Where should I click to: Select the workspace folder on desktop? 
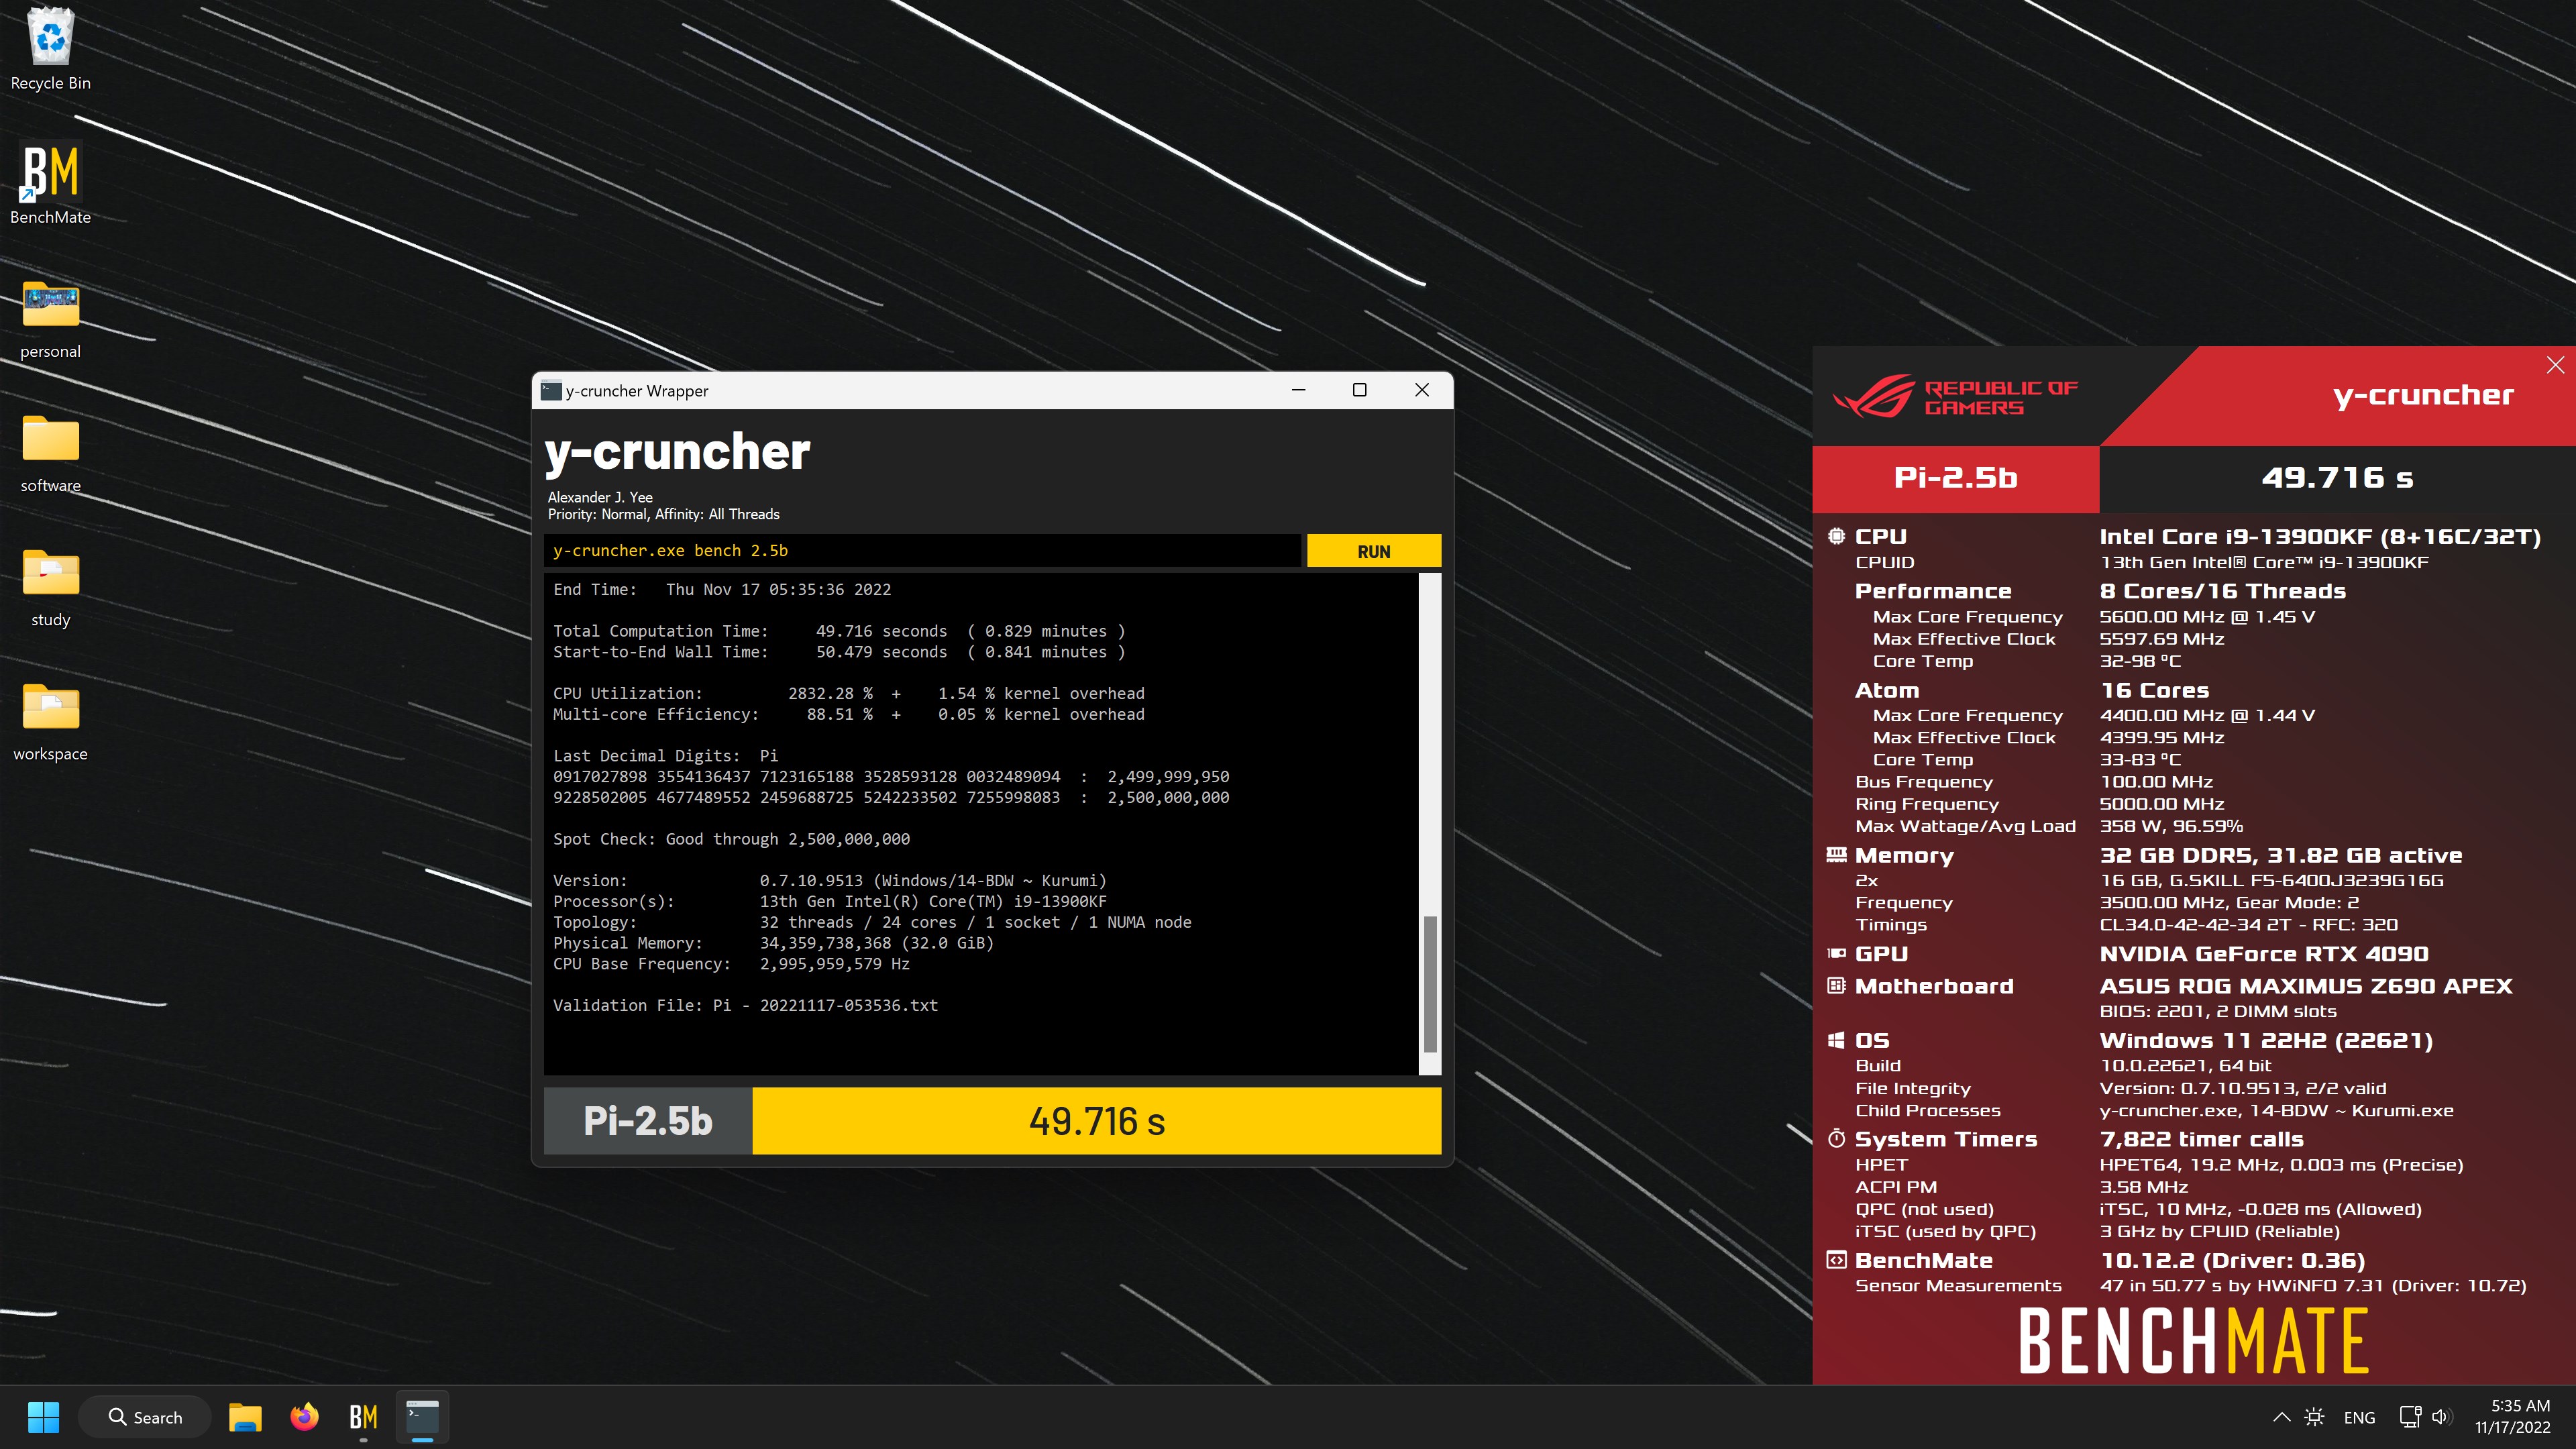pos(50,721)
